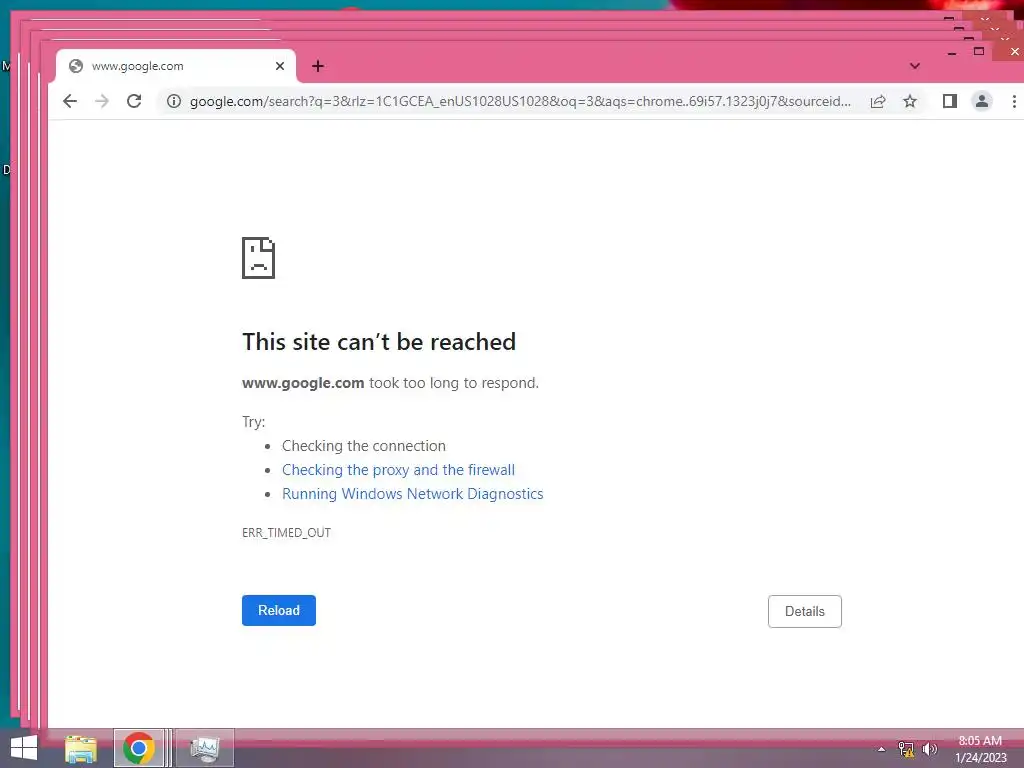Open Running Windows Network Diagnostics link

[413, 494]
